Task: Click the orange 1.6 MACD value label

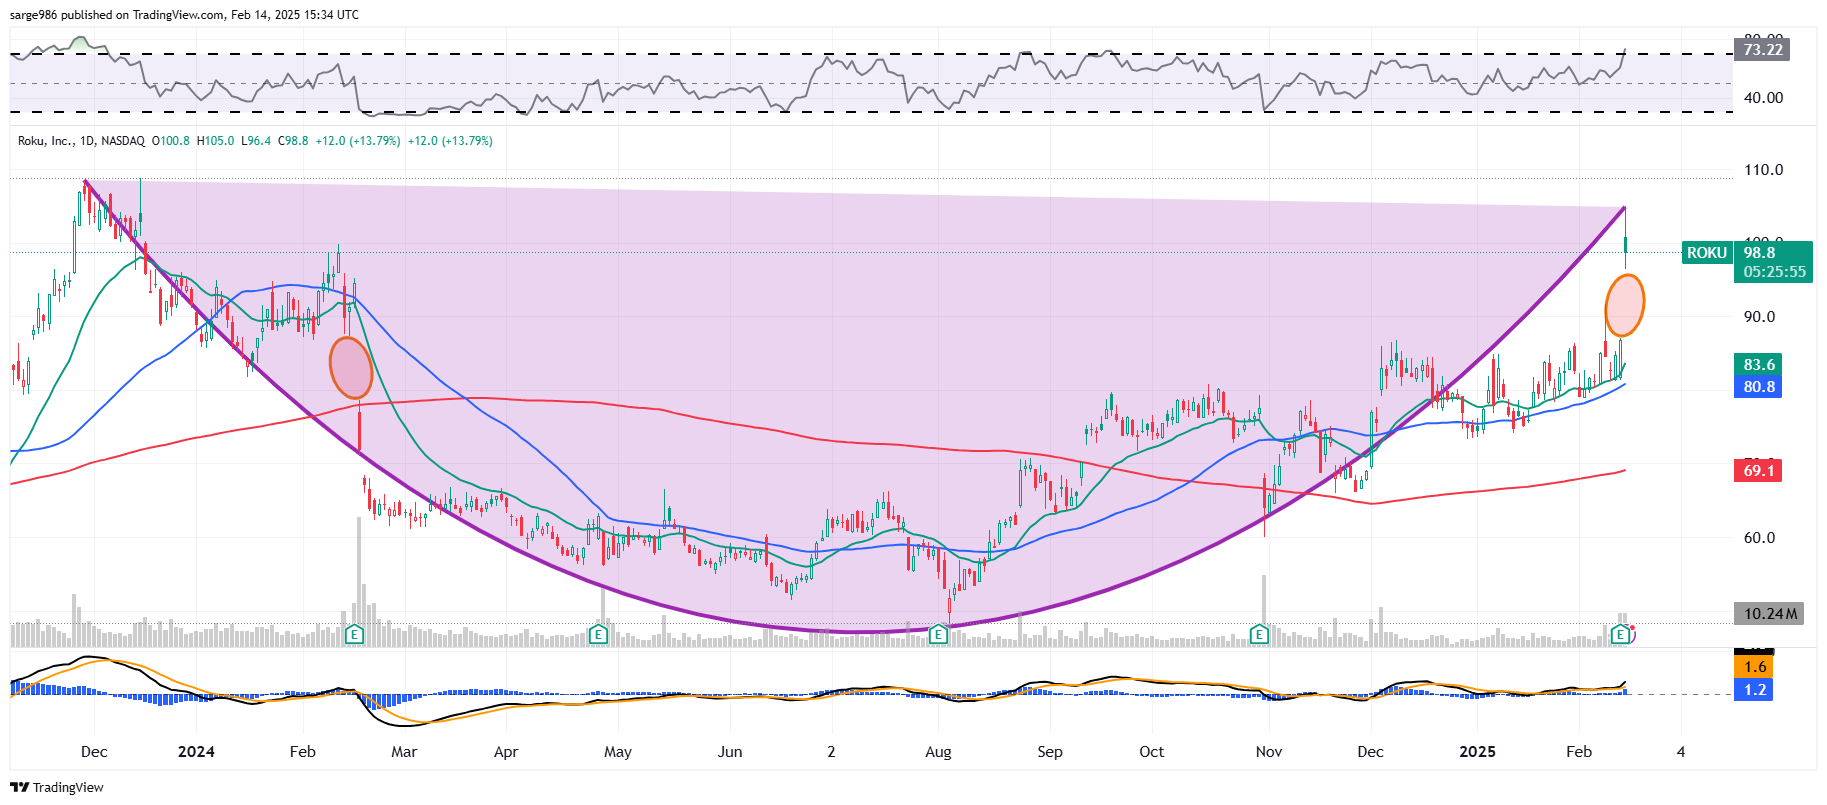Action: [1755, 667]
